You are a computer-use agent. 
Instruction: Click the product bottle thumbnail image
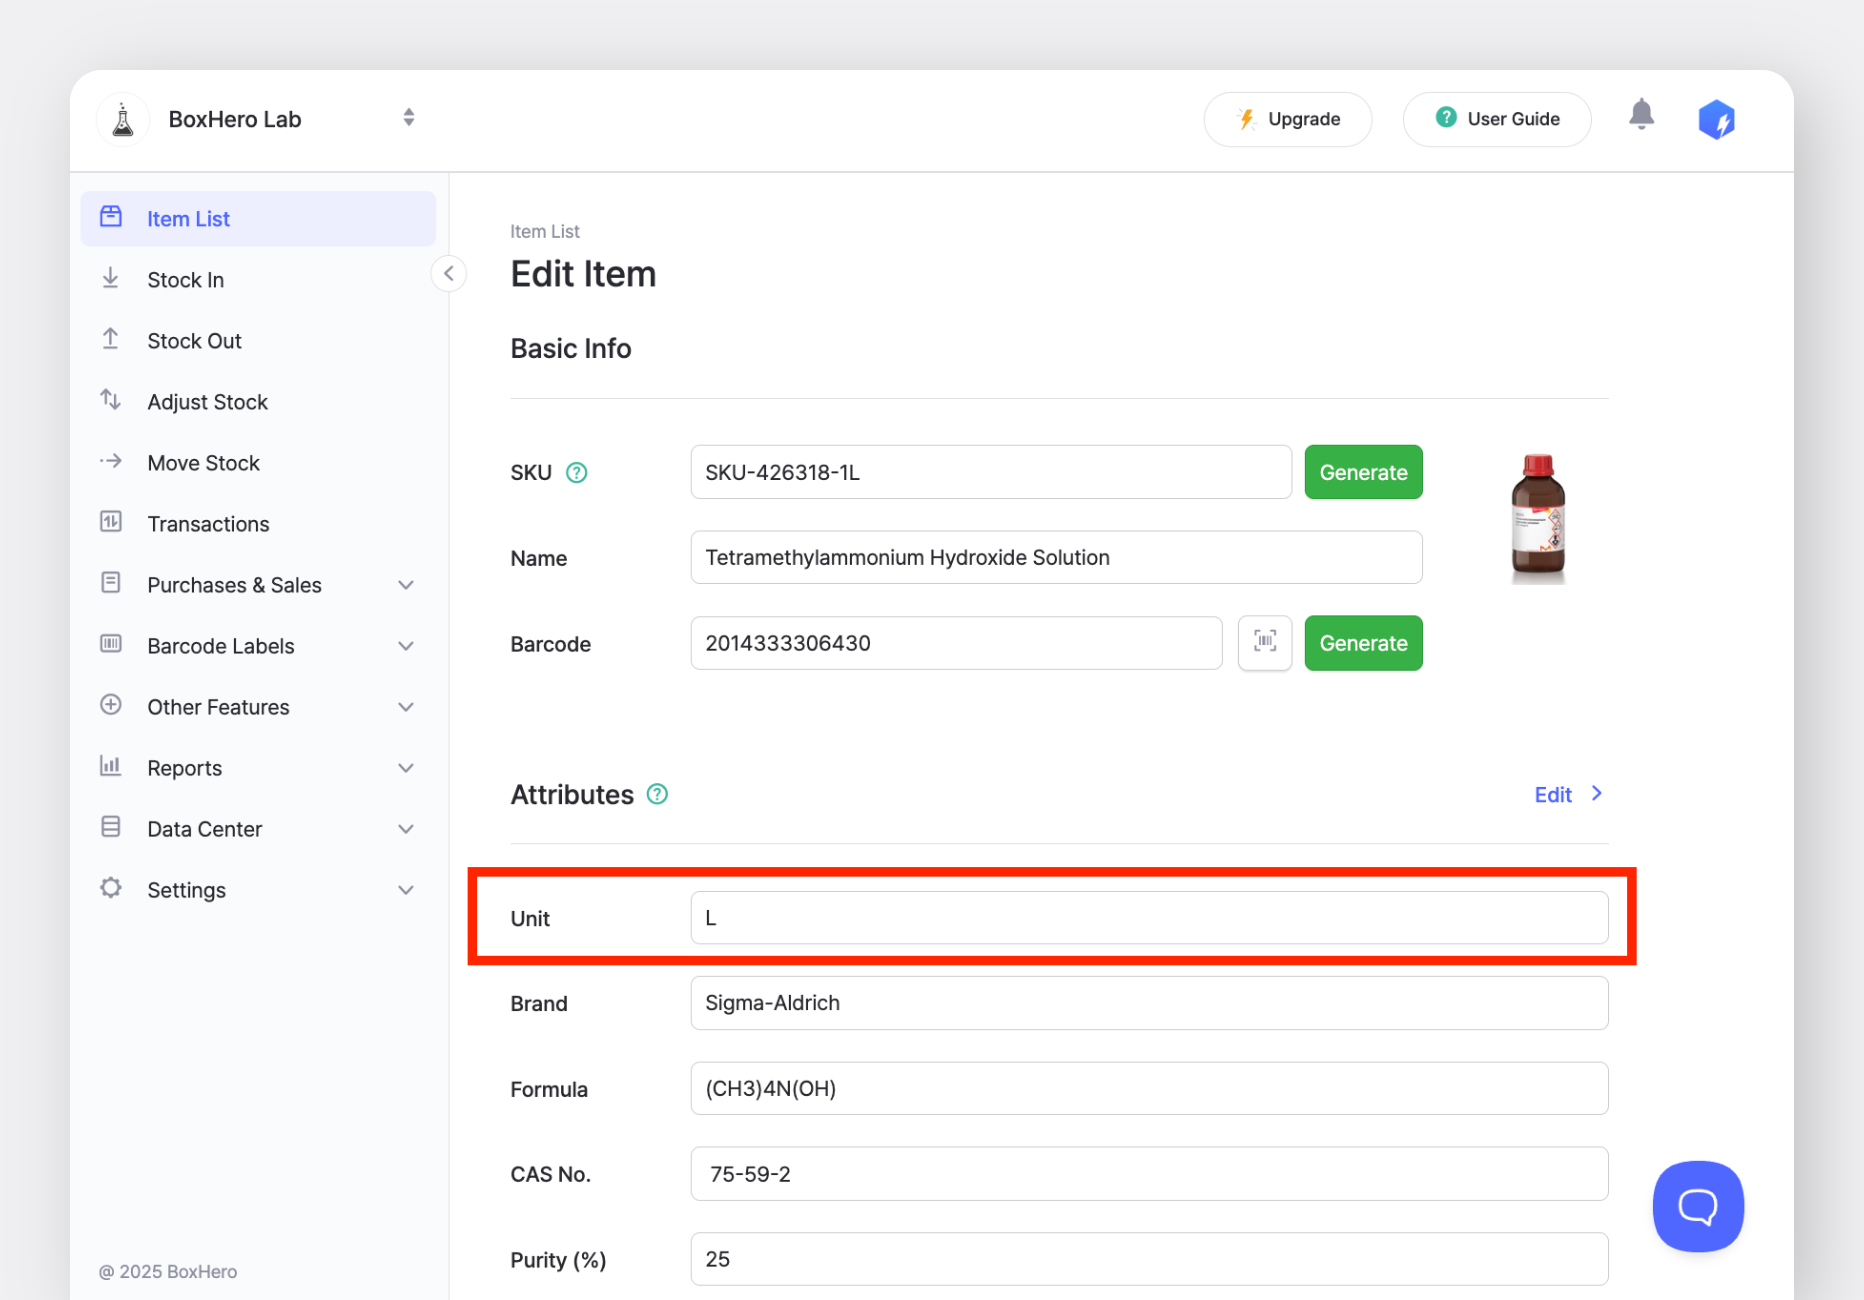1538,517
